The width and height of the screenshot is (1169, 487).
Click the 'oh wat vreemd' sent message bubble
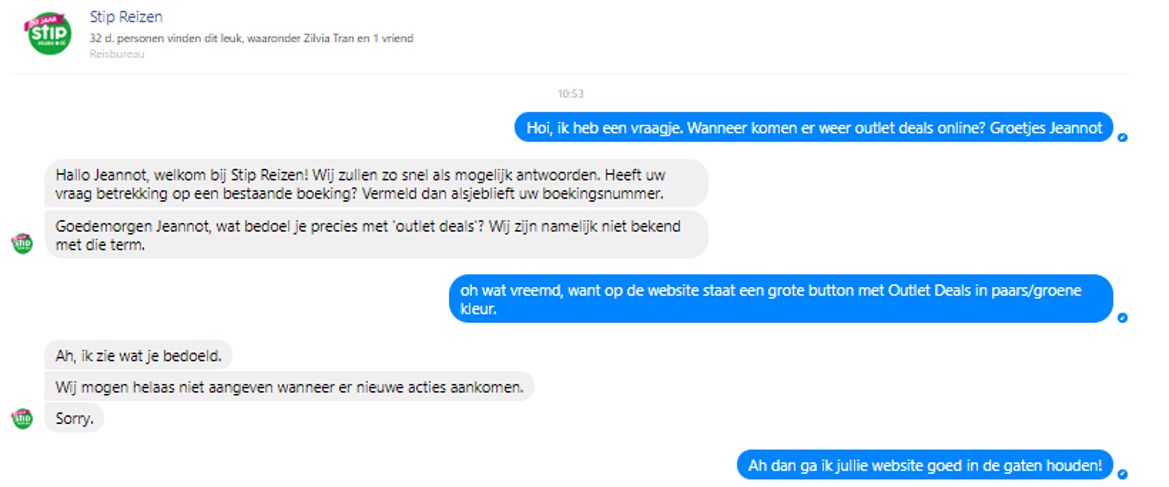pos(781,299)
